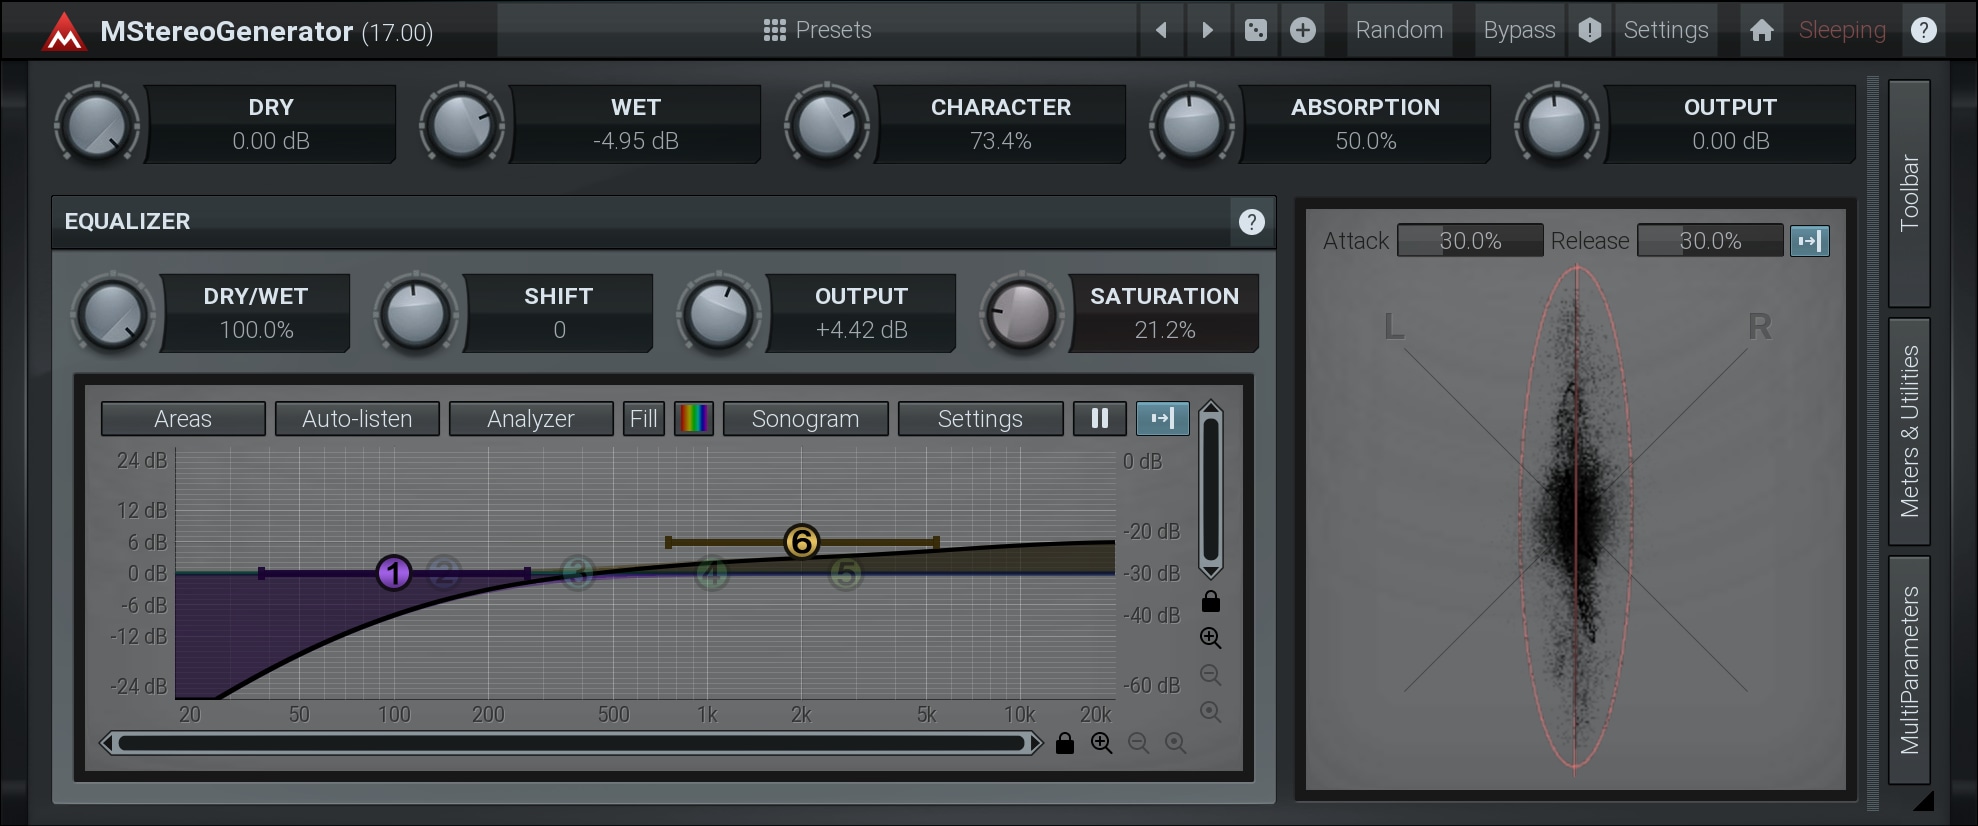Click the randomize dice preset icon
Viewport: 1978px width, 826px height.
click(1256, 30)
